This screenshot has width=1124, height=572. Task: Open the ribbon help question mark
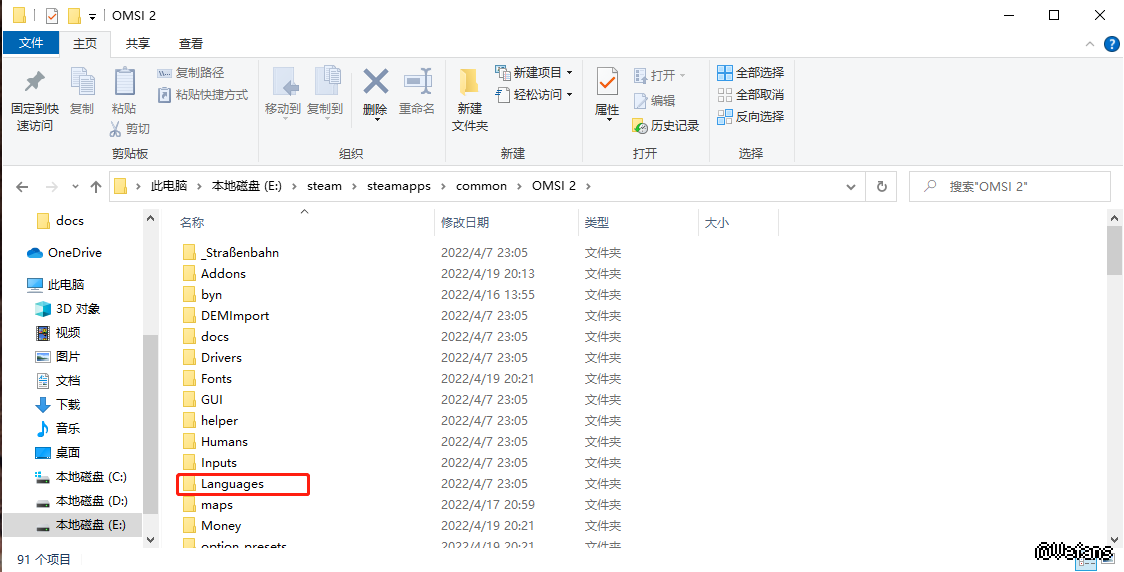pos(1110,44)
